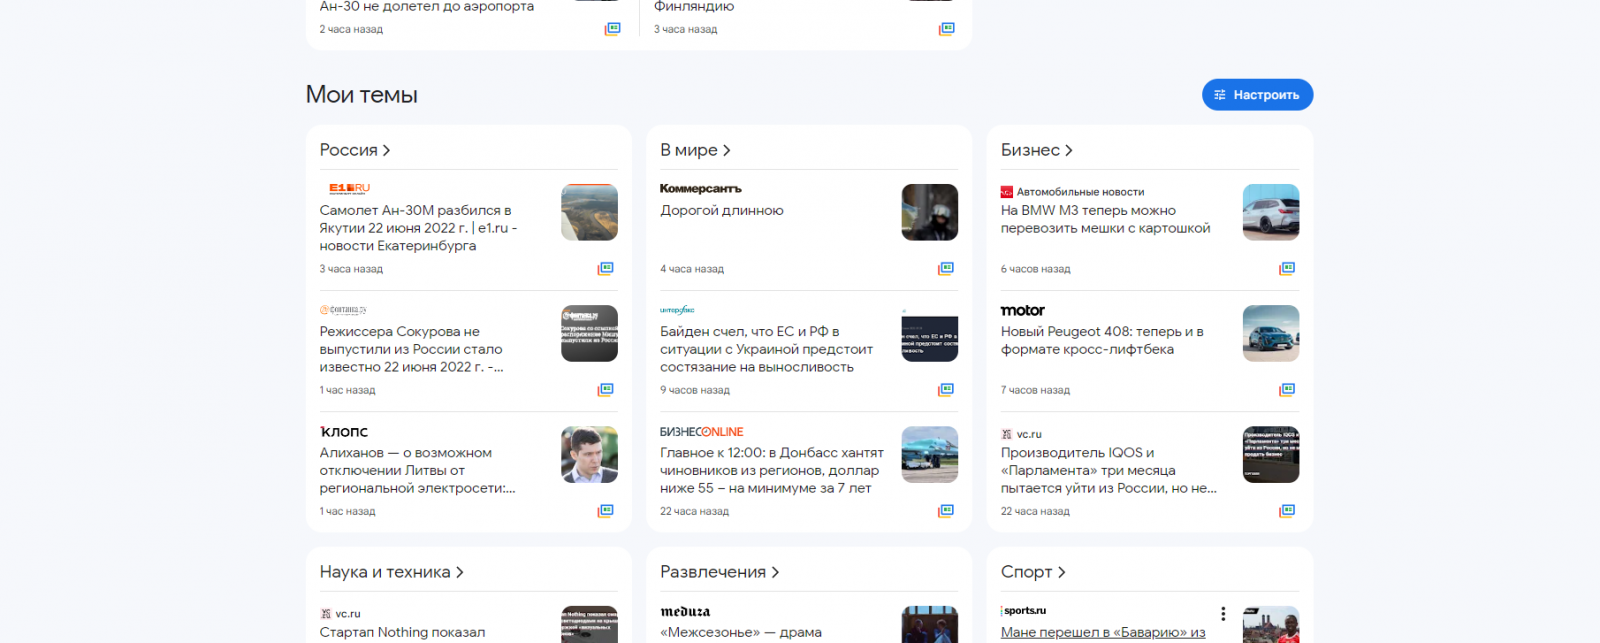Open article about Режиссера Сокурова
The image size is (1600, 643).
411,349
